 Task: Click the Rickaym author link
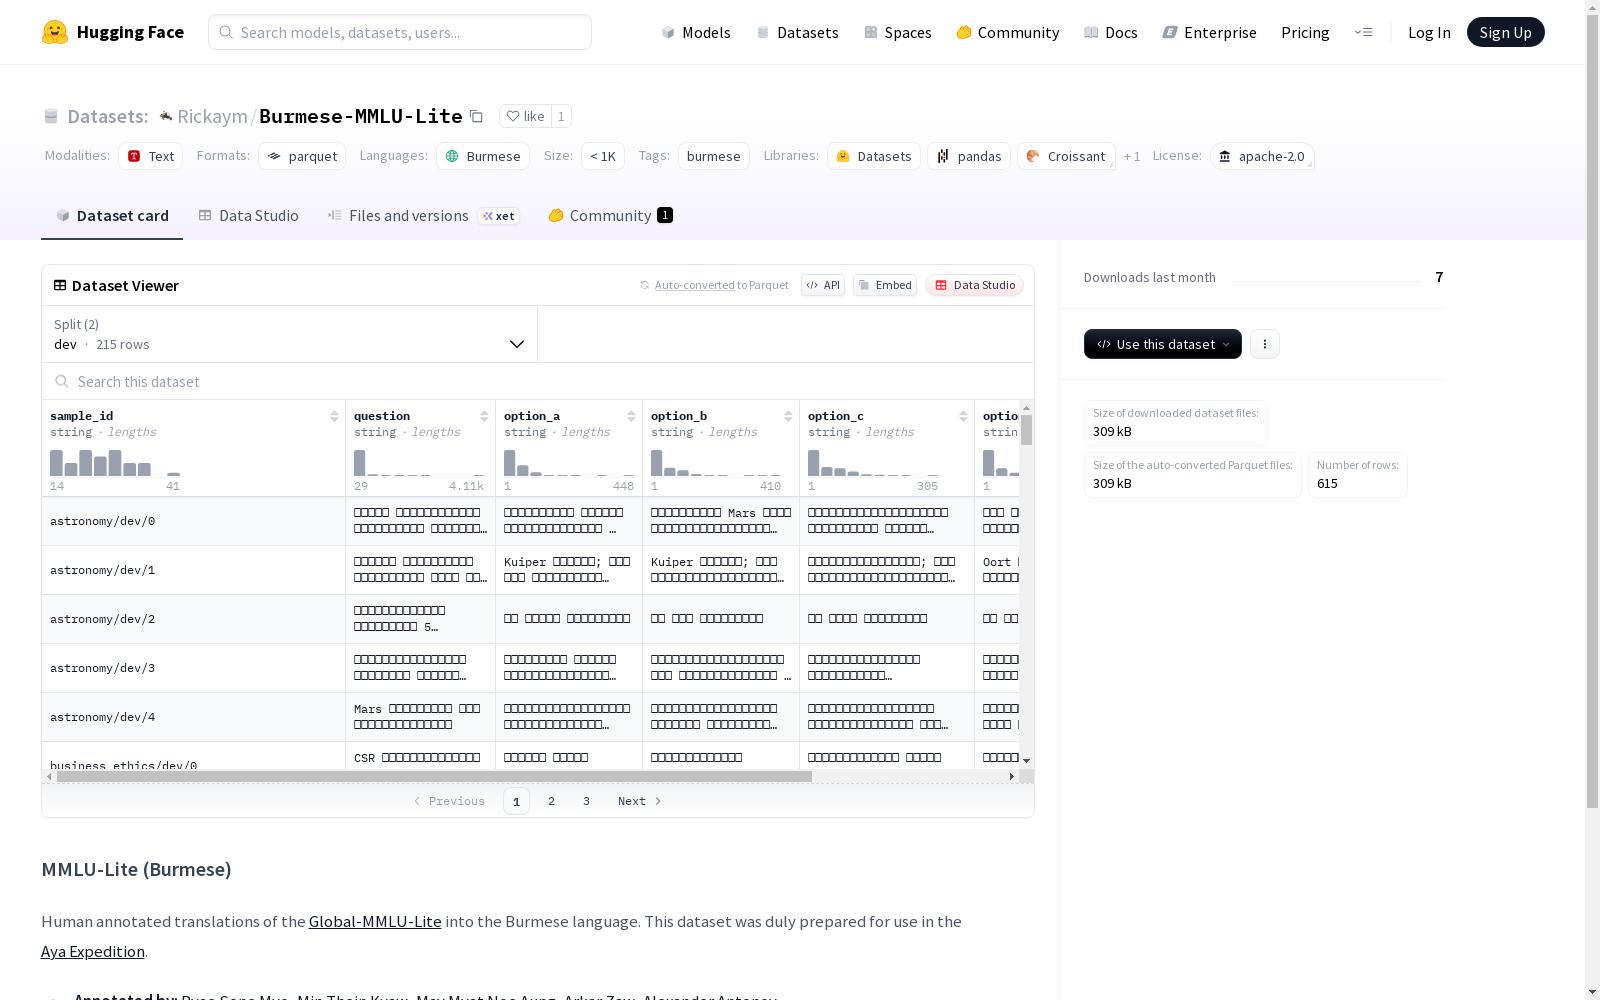[212, 116]
